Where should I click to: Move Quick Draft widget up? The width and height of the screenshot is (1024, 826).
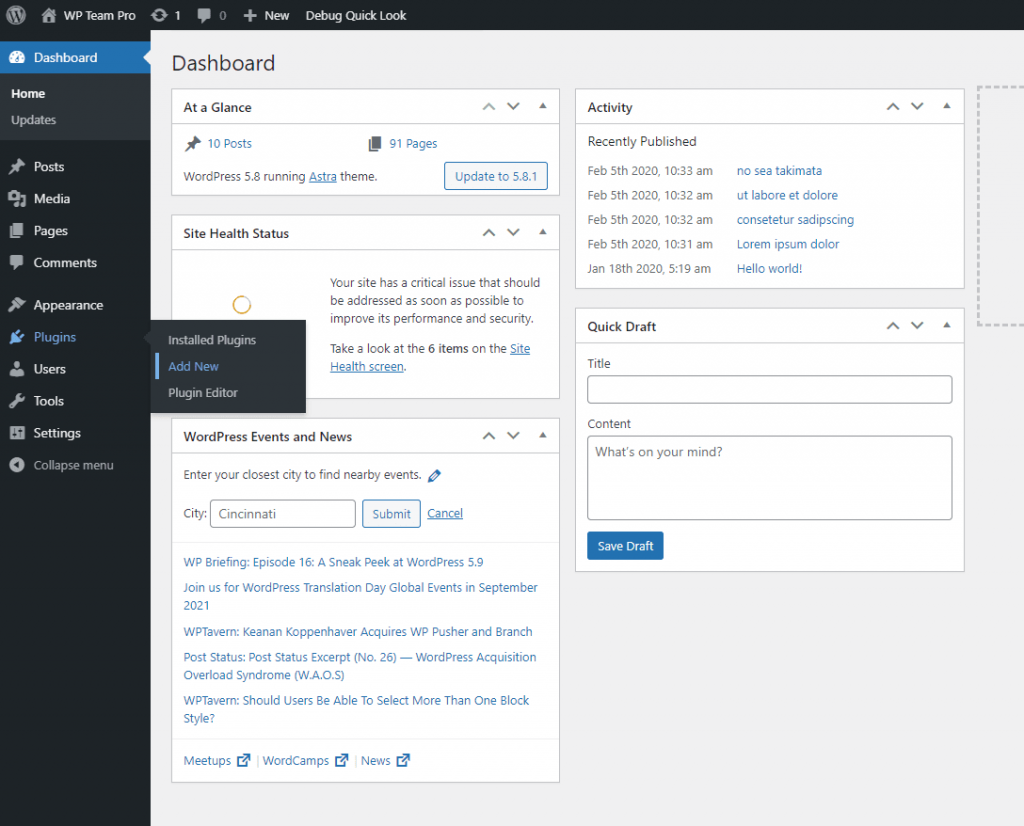click(x=893, y=326)
